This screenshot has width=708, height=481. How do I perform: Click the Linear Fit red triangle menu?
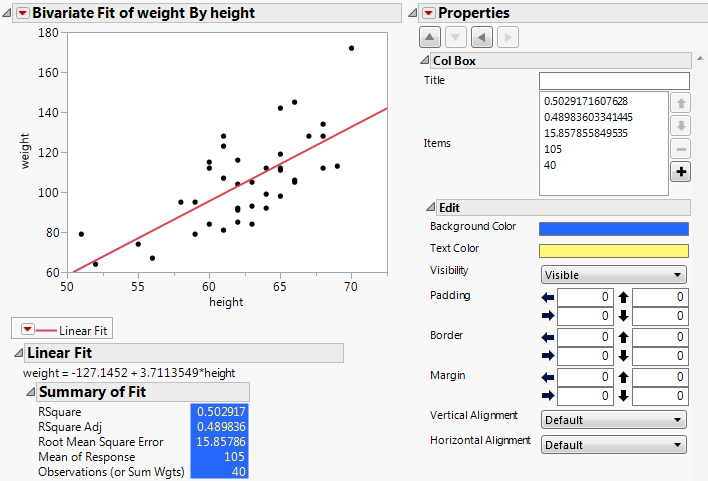tap(28, 329)
